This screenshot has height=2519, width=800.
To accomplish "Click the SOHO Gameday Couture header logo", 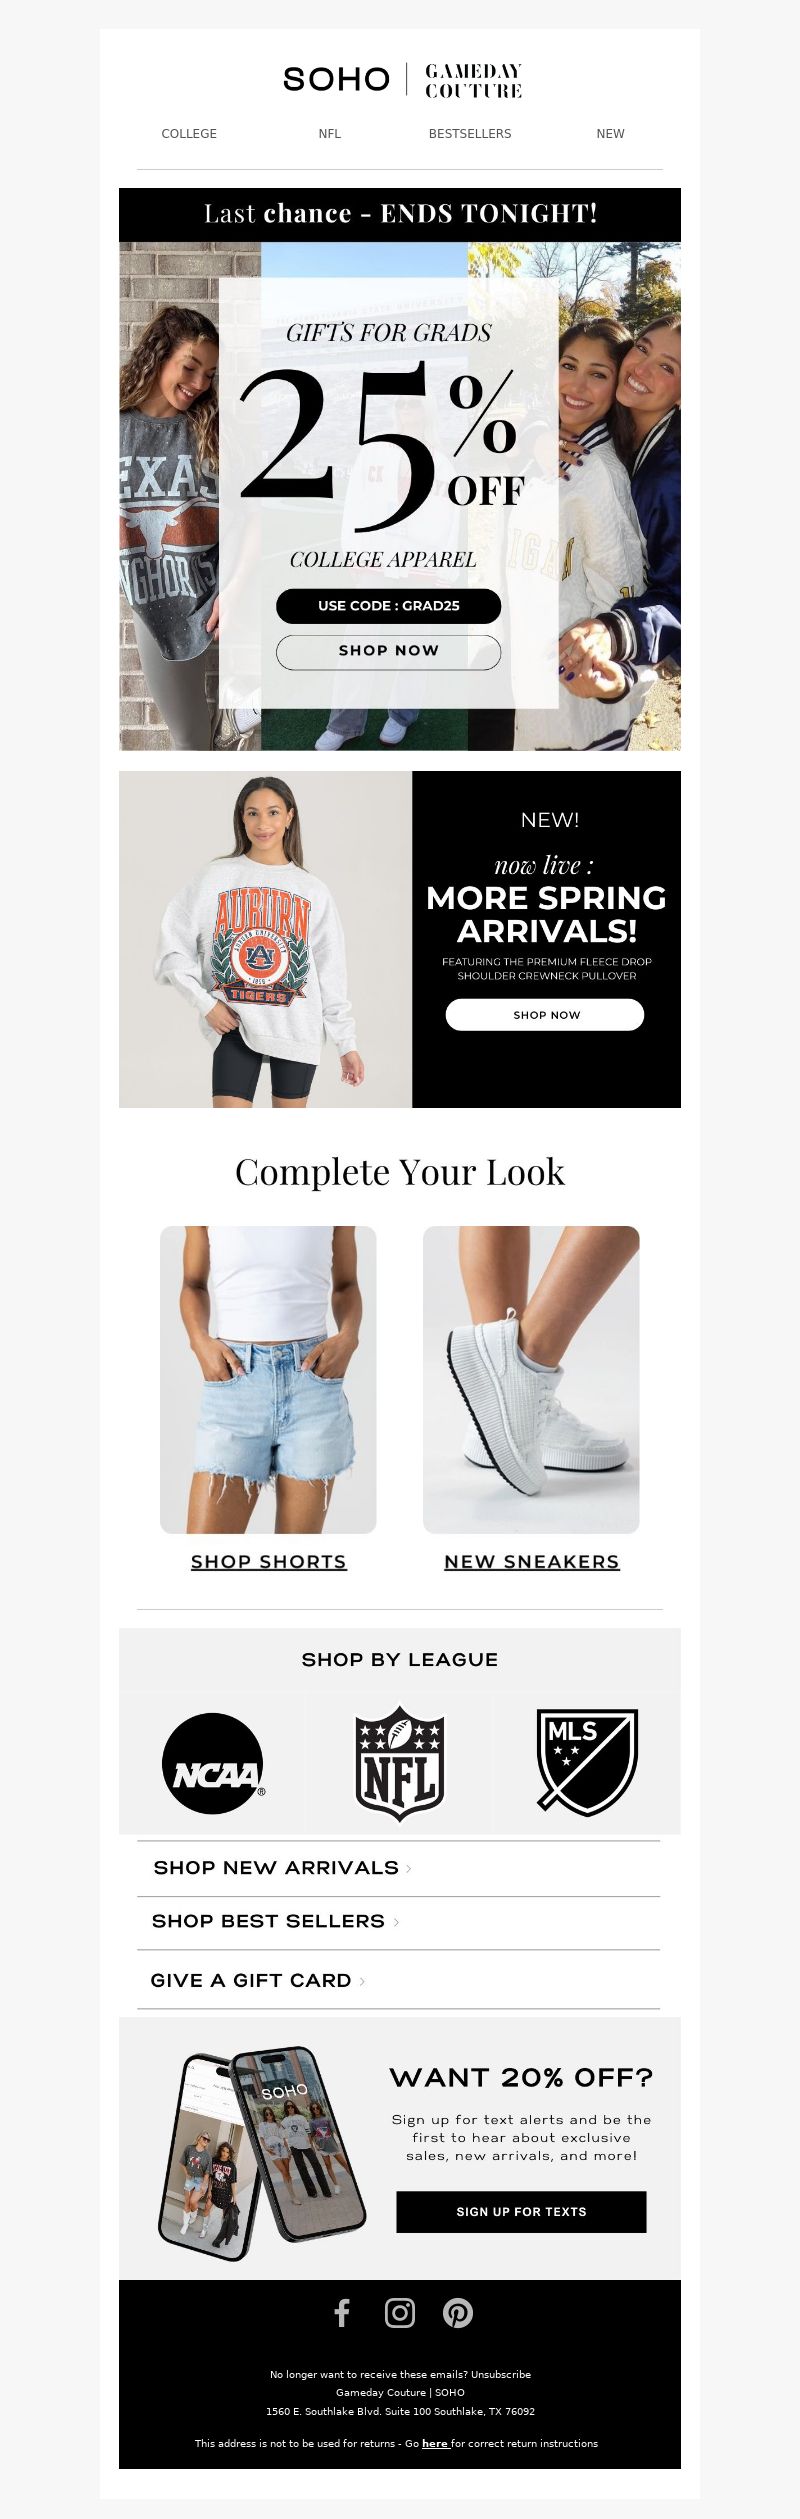I will coord(403,79).
